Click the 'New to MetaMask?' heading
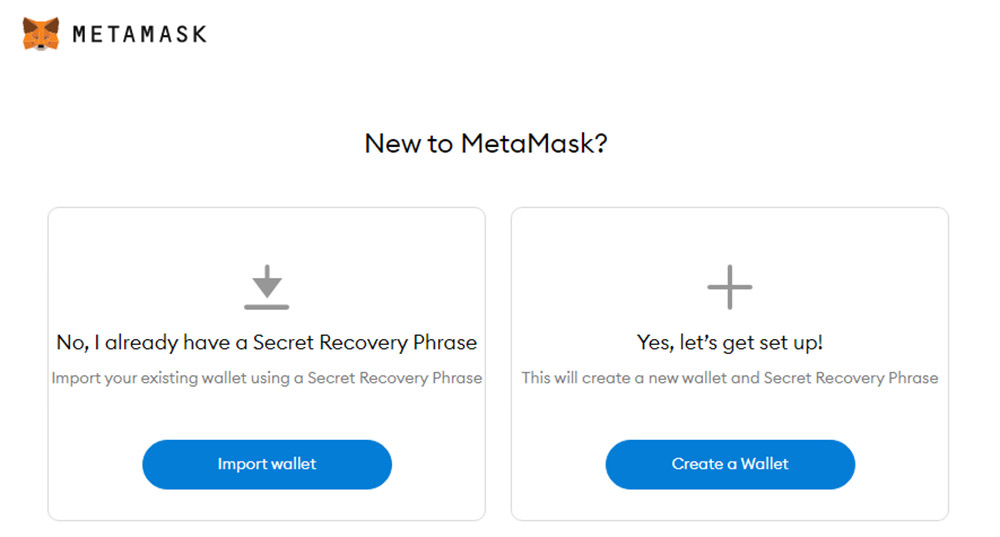1000x537 pixels. [486, 143]
